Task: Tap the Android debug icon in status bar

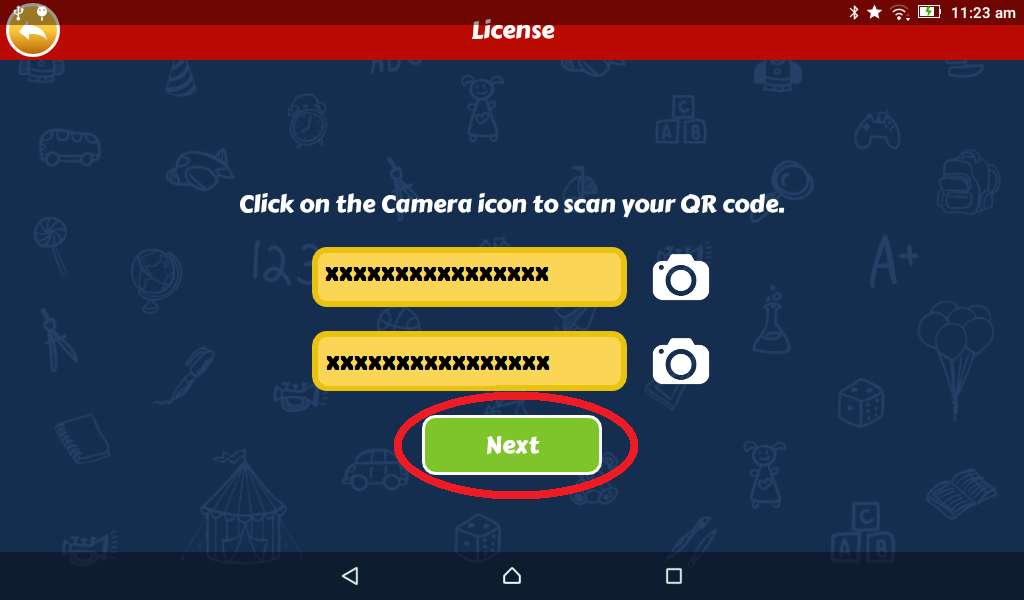Action: point(42,11)
